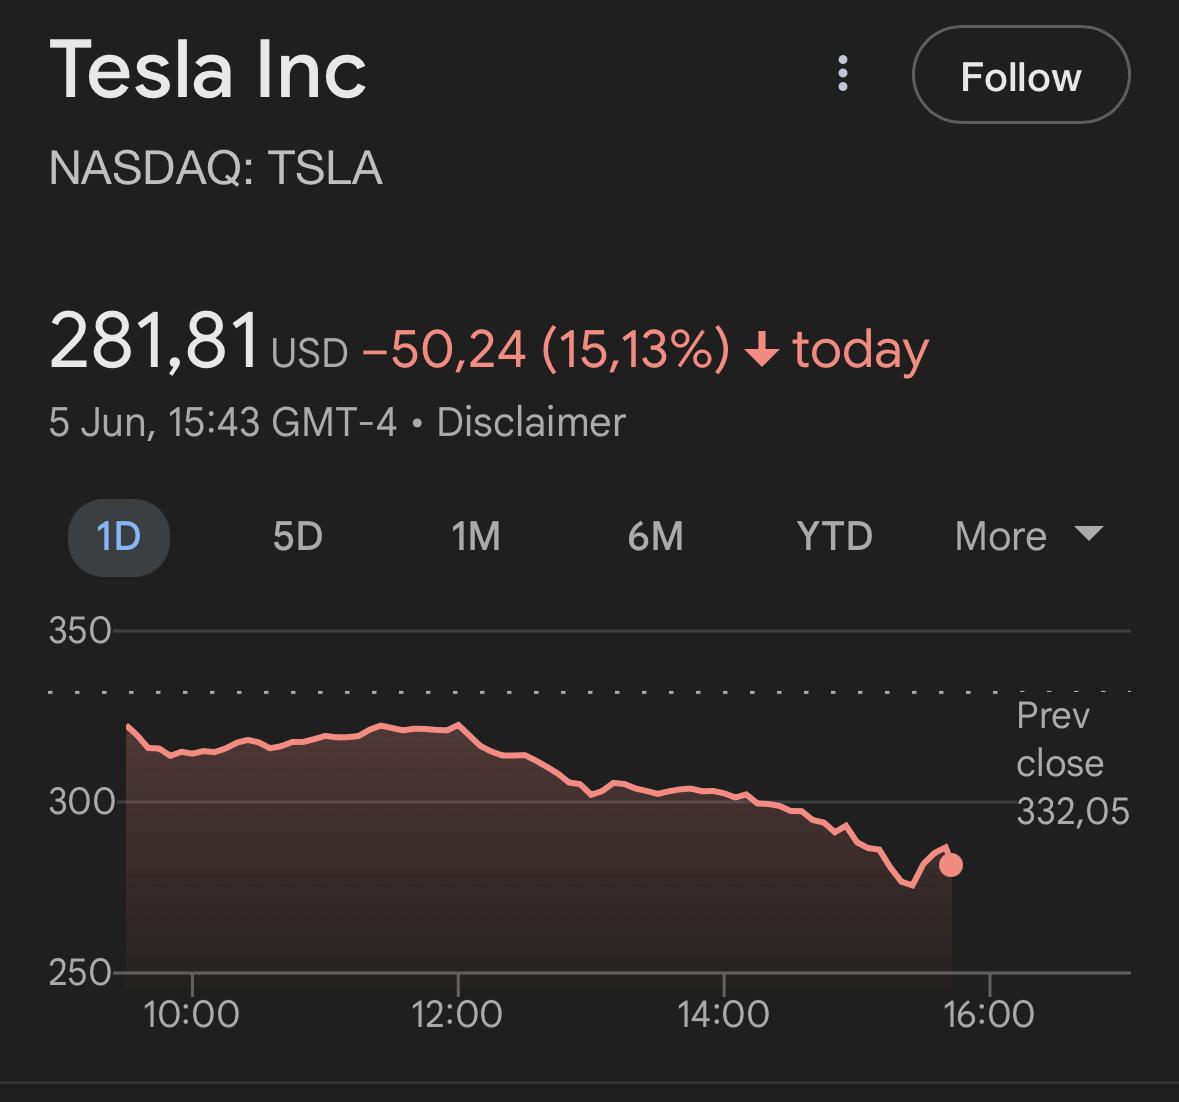Click the NASDAQ: TSLA ticker label
This screenshot has width=1179, height=1102.
(x=216, y=168)
